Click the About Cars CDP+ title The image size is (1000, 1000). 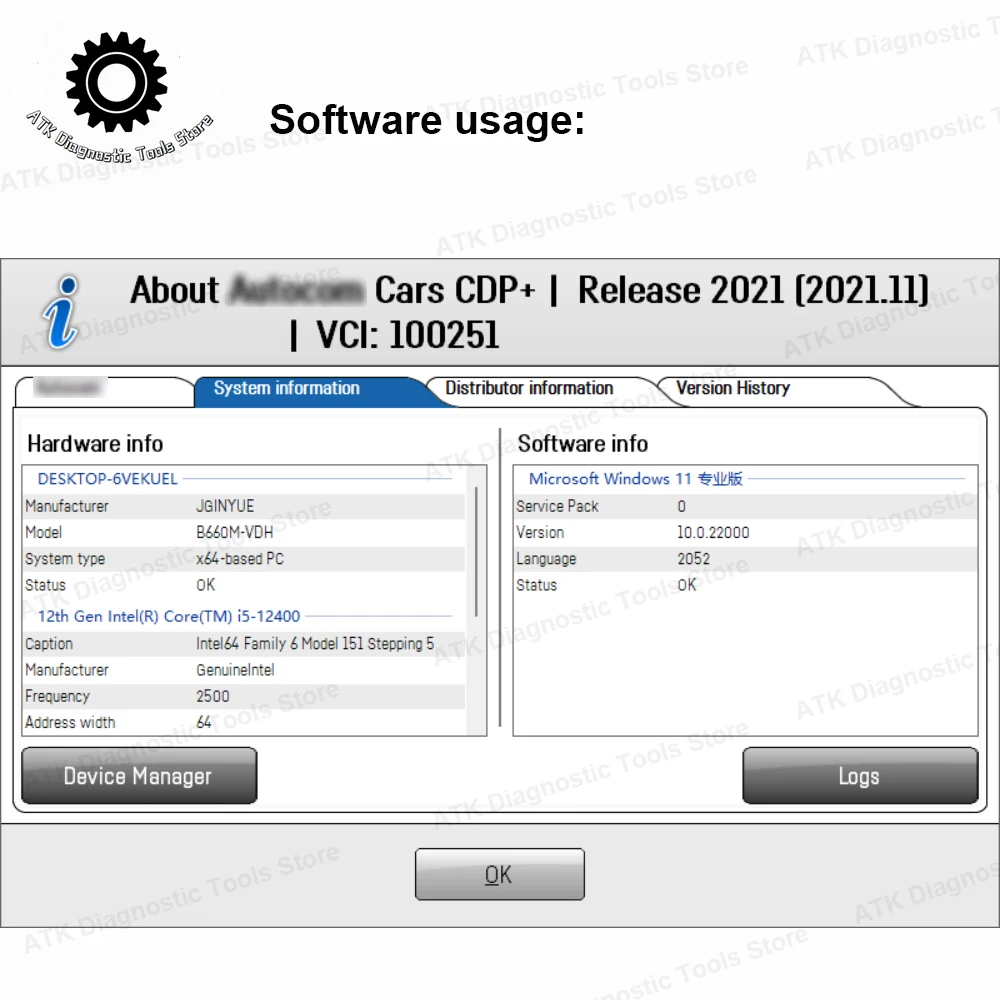[x=529, y=312]
